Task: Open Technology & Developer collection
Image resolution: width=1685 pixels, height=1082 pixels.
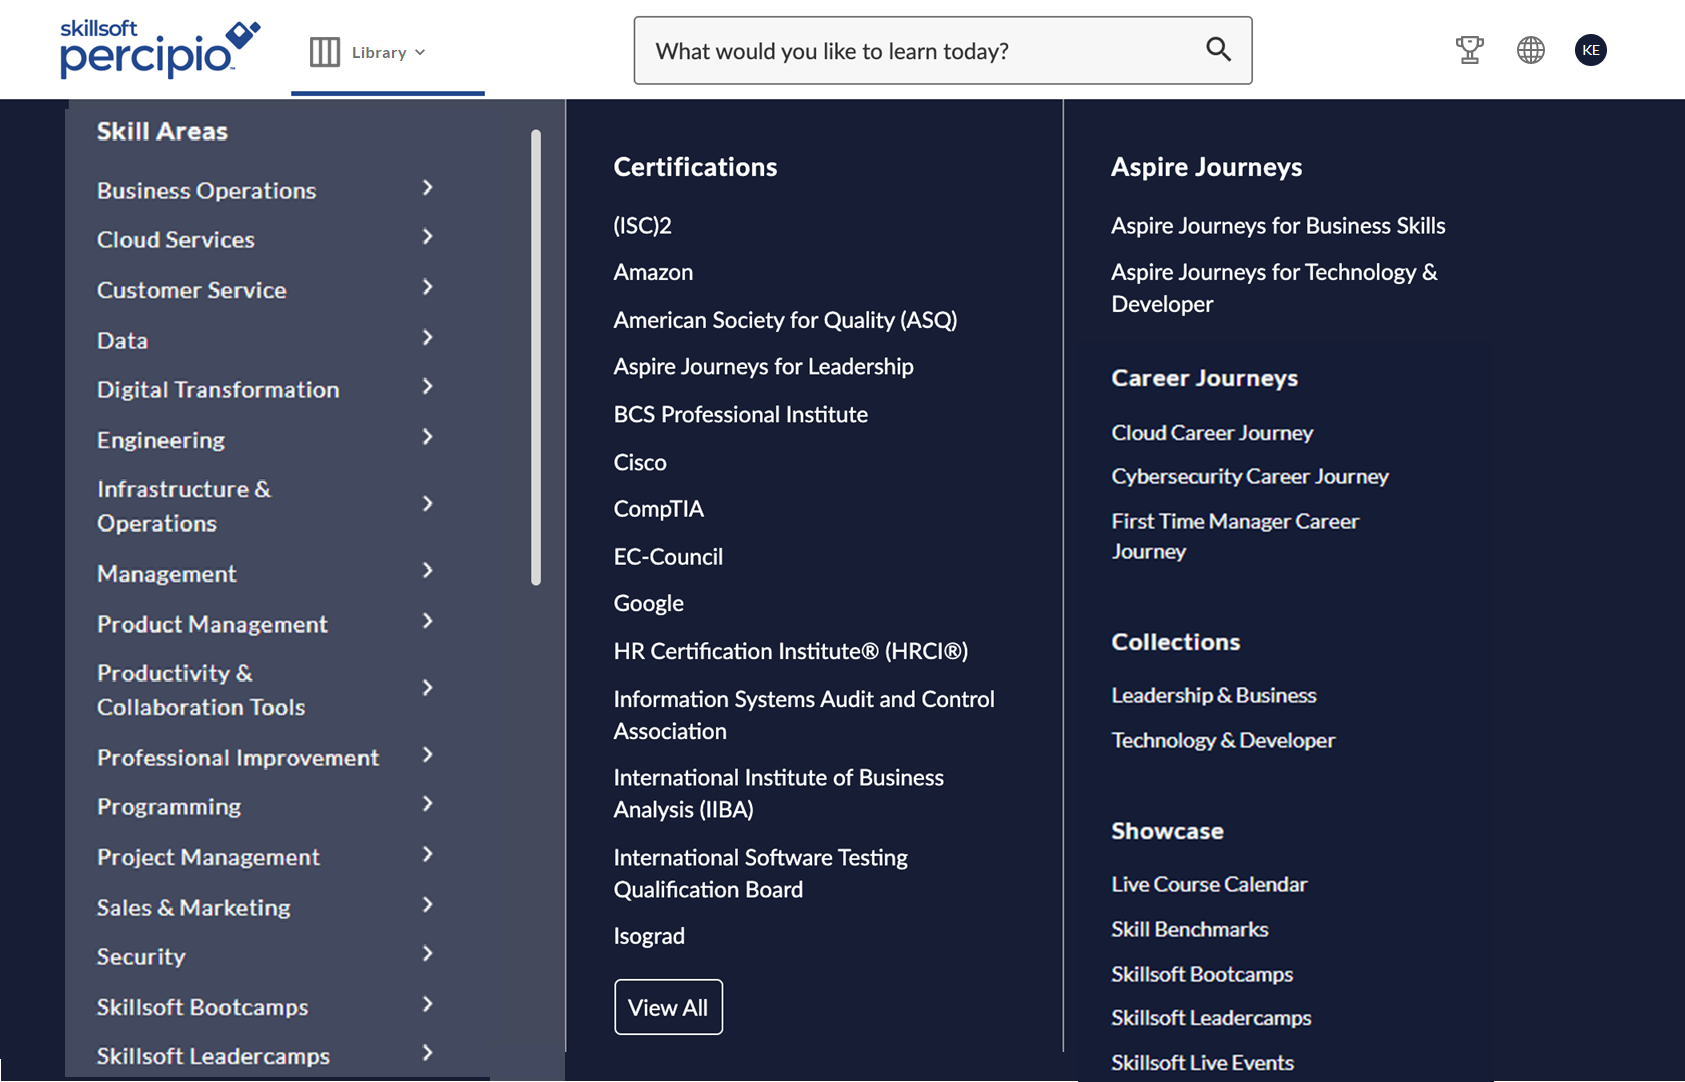Action: [1223, 741]
